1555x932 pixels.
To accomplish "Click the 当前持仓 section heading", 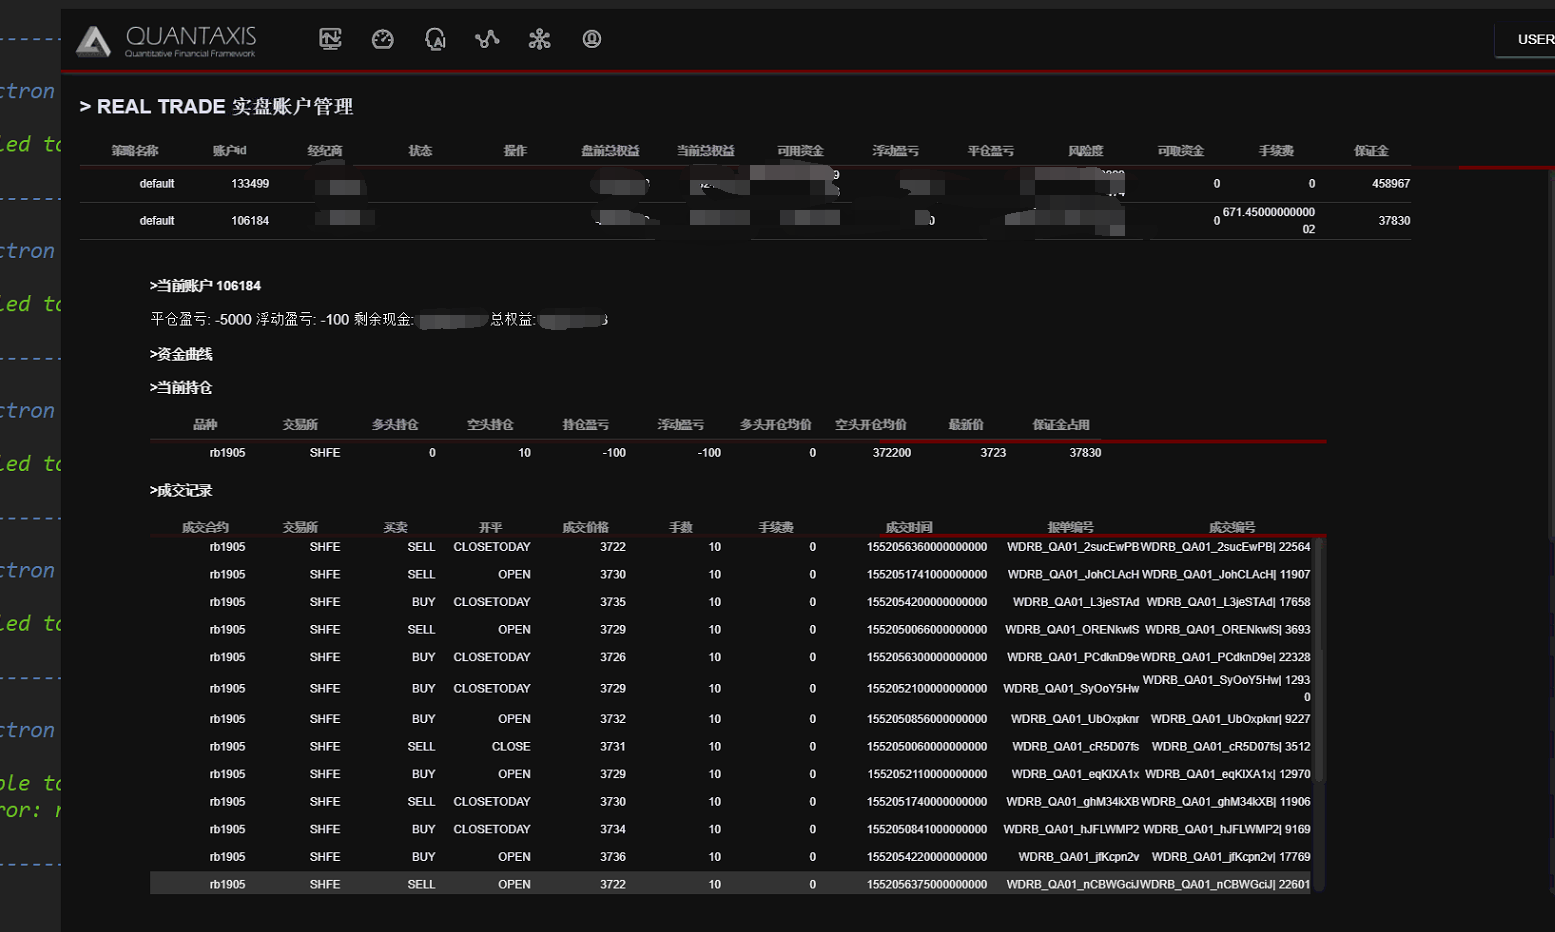I will coord(181,387).
